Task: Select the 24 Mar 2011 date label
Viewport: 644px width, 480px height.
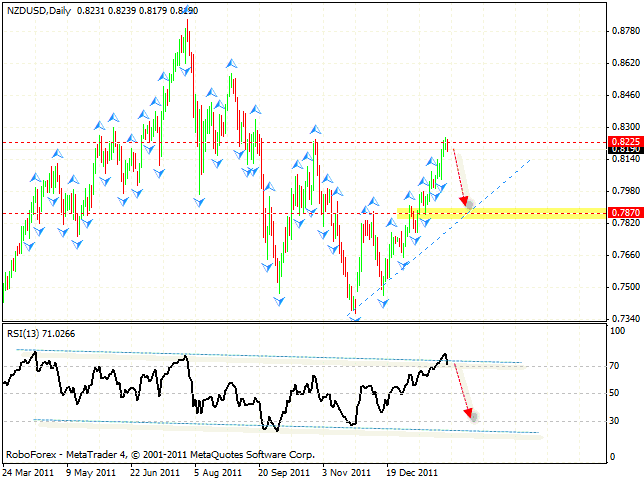Action: pyautogui.click(x=24, y=472)
